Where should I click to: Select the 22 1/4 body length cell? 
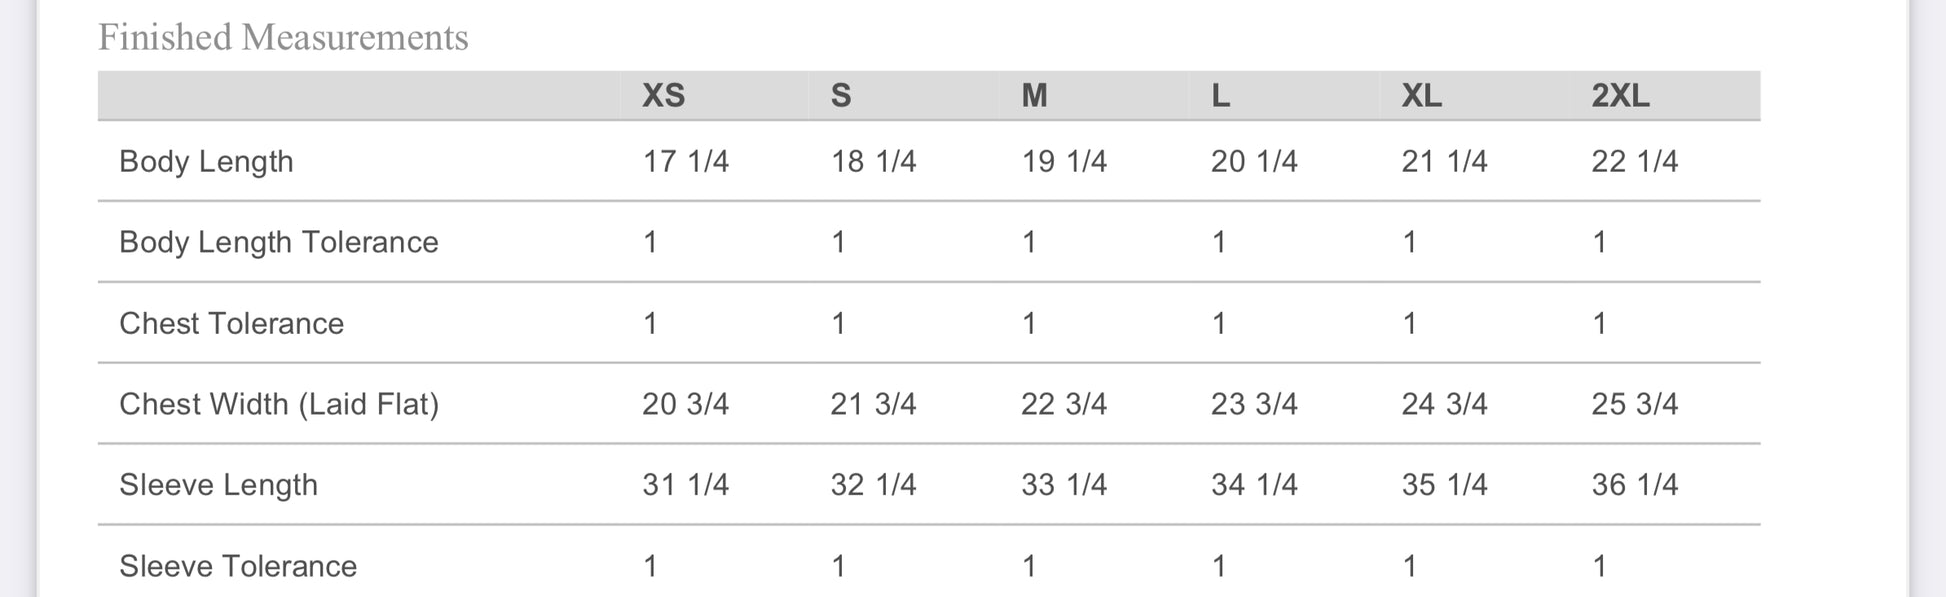point(1634,162)
